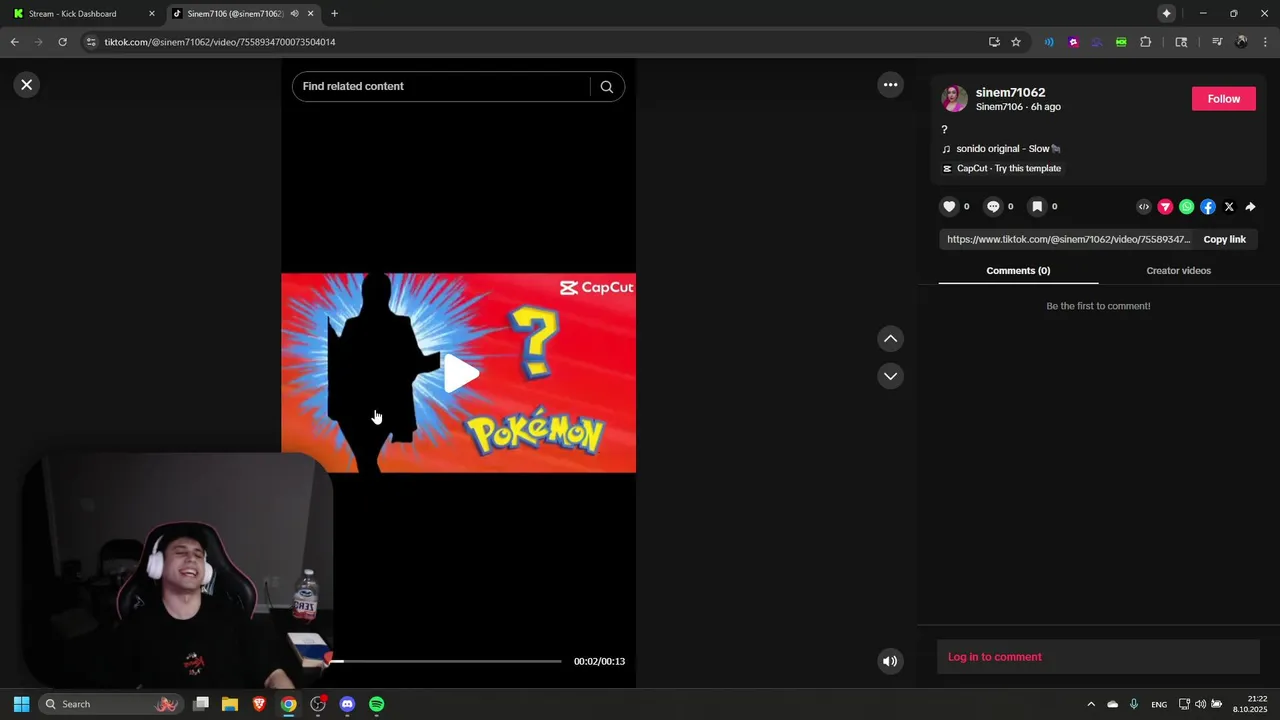Share the video on X
The height and width of the screenshot is (720, 1280).
[x=1229, y=207]
